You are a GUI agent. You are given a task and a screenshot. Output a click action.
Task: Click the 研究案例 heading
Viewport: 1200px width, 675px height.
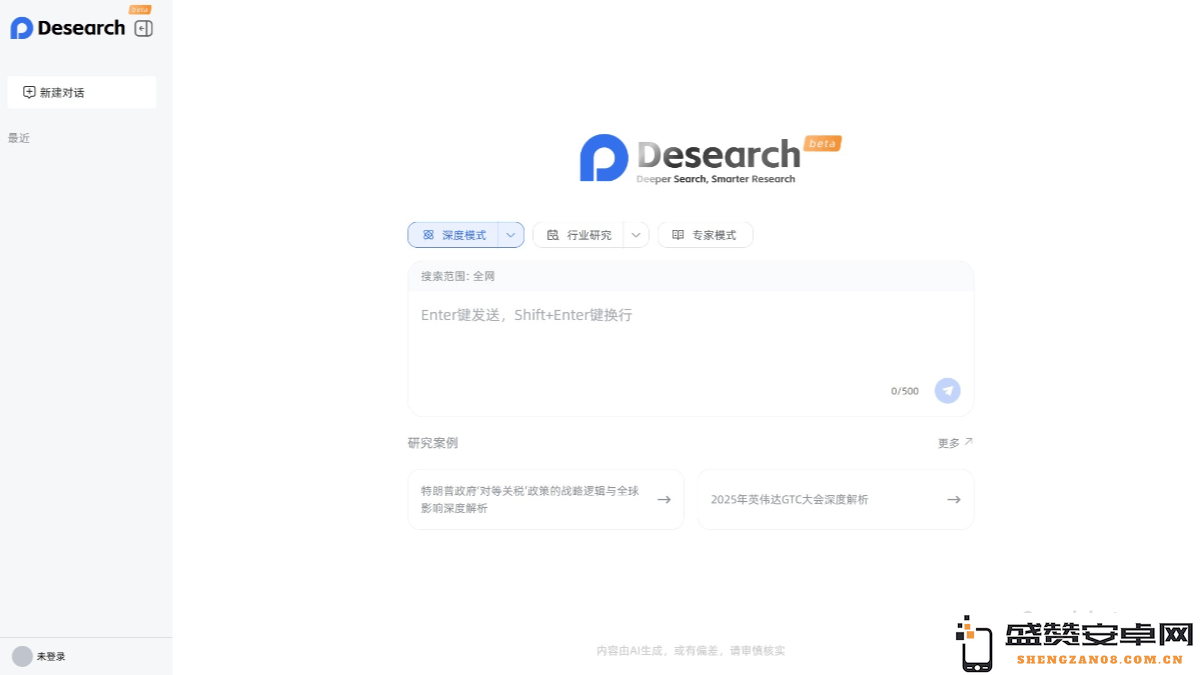433,443
